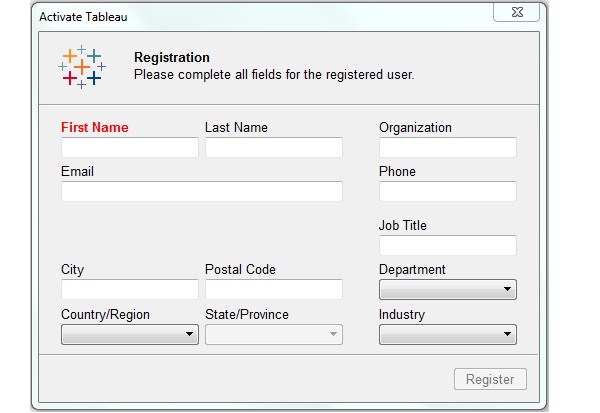This screenshot has width=600, height=413.
Task: Click the Activate Tableau title bar
Action: [x=250, y=17]
